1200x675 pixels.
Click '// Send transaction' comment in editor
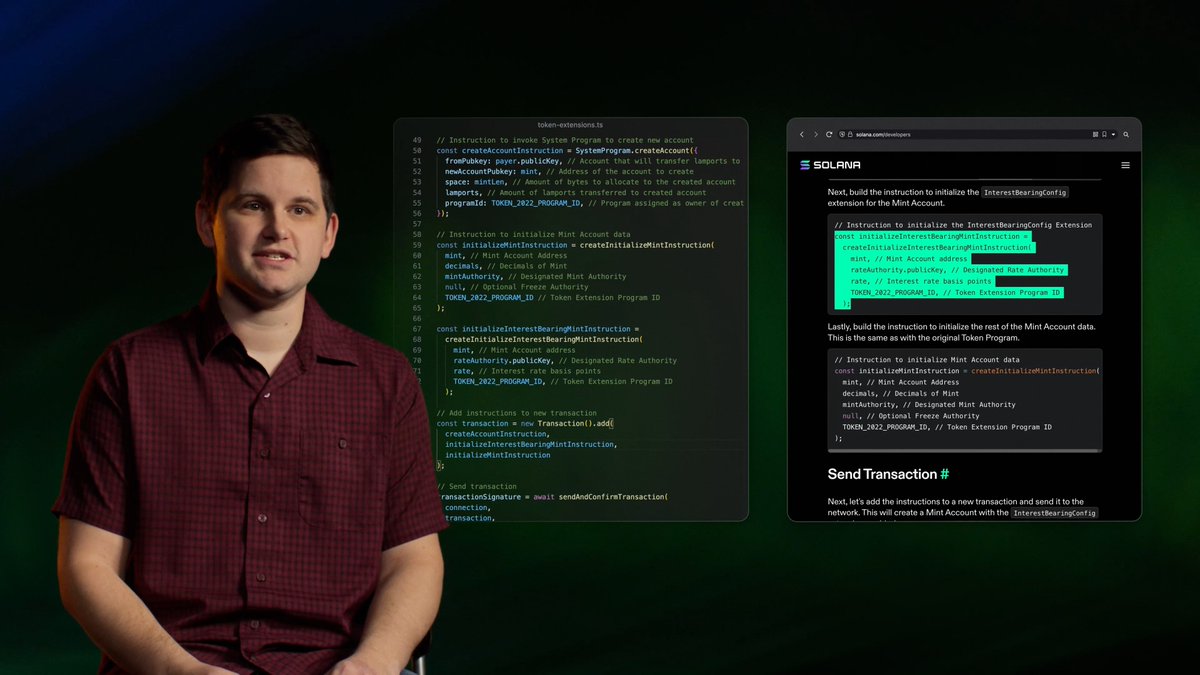point(477,486)
